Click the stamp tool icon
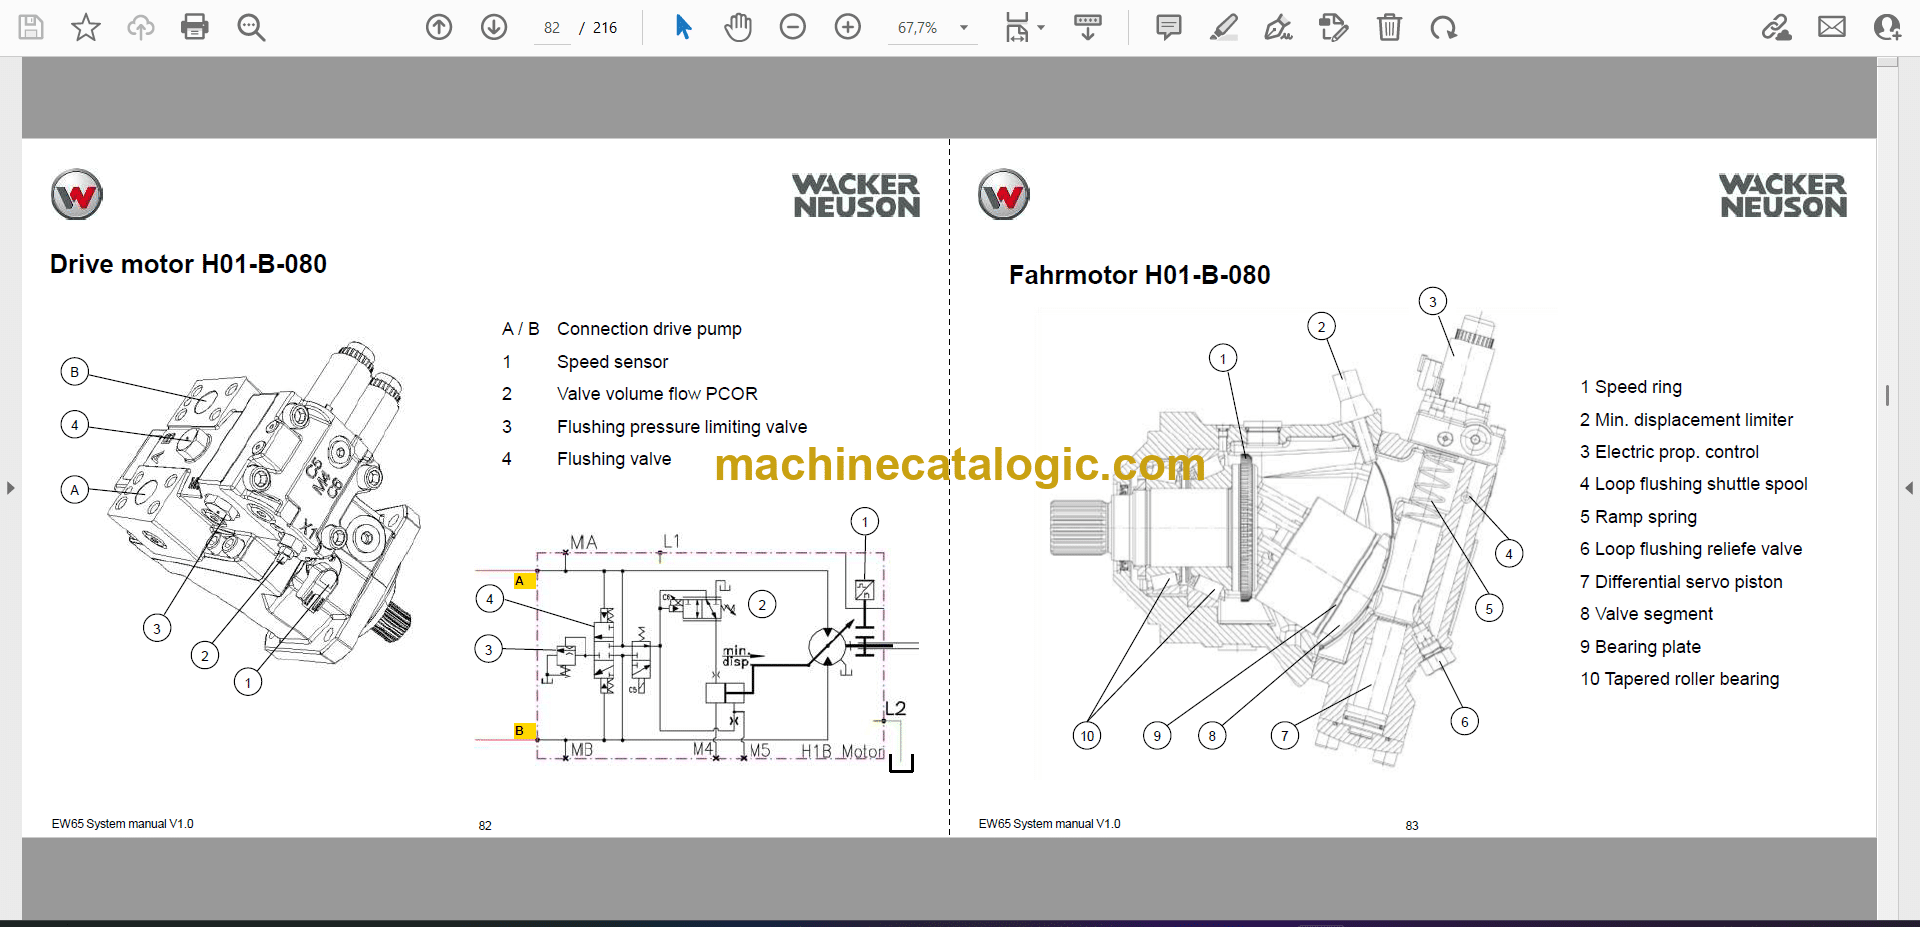 [x=1333, y=27]
